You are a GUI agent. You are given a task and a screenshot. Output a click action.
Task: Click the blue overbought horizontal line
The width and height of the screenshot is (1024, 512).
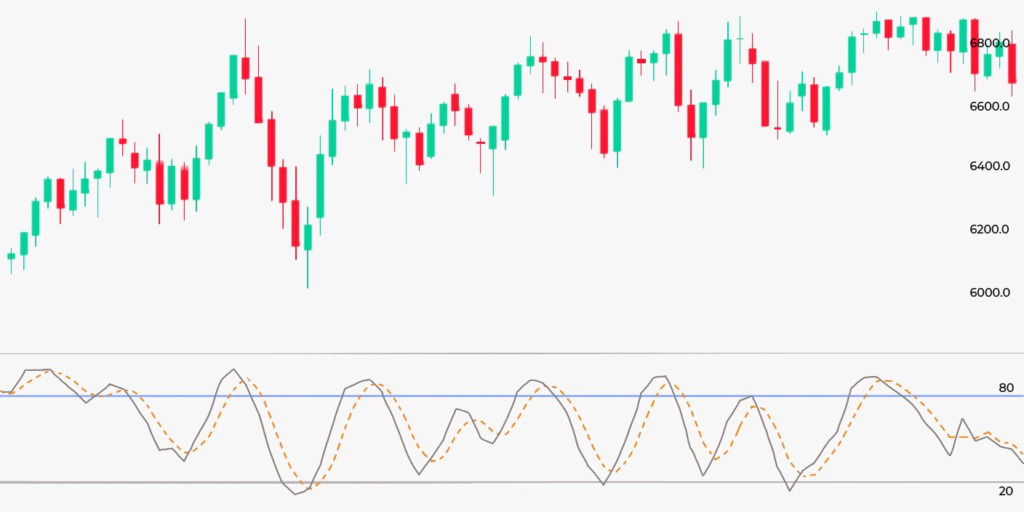coord(500,396)
